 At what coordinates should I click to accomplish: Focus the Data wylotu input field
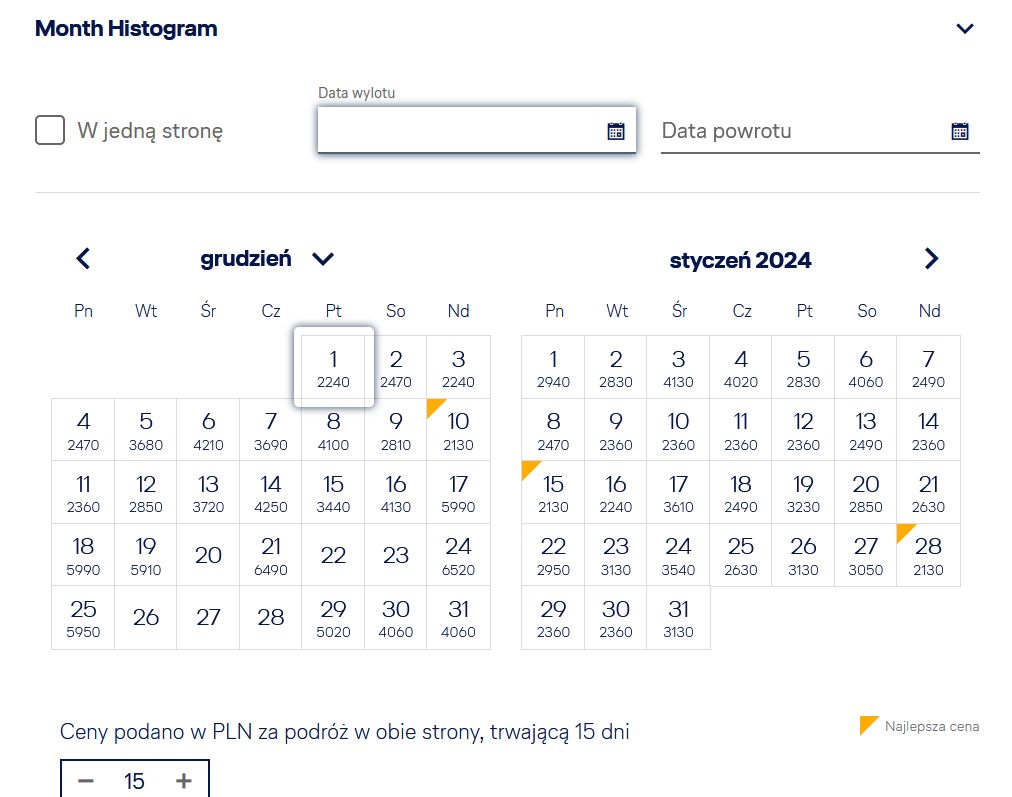pyautogui.click(x=476, y=130)
